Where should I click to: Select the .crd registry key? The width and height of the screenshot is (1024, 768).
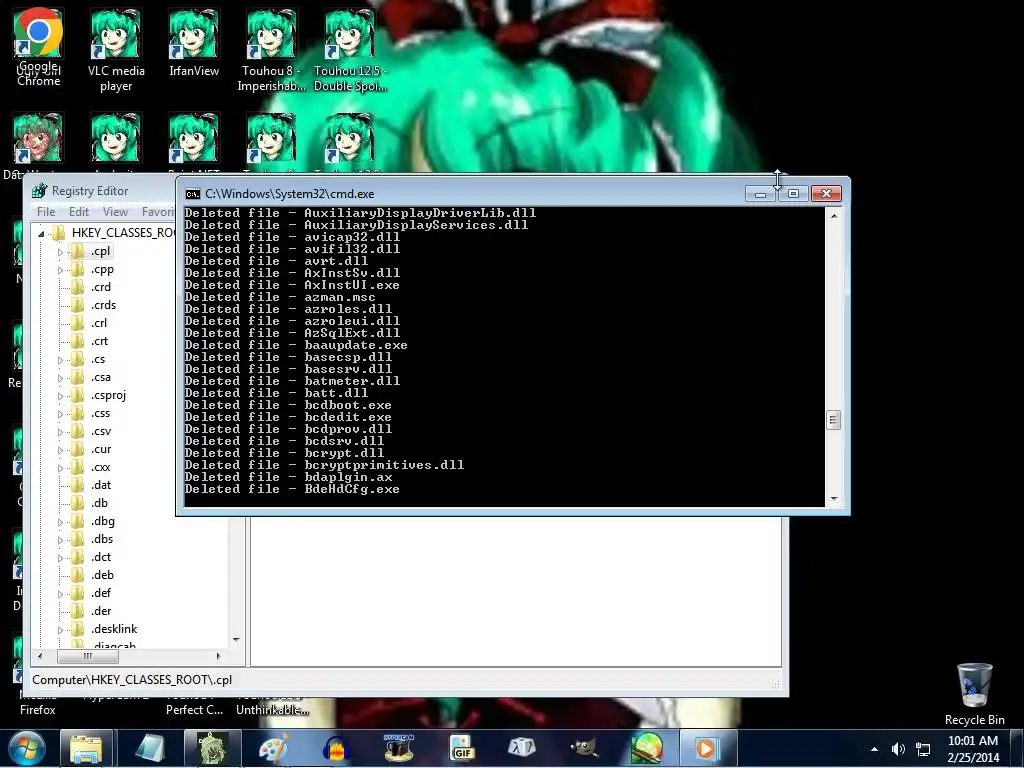pos(101,287)
